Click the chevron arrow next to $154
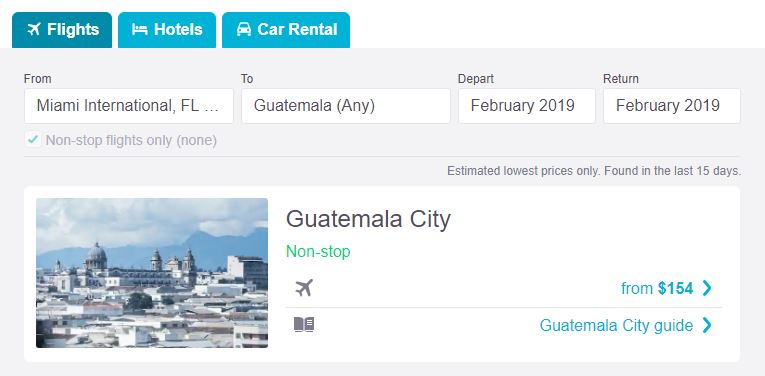Image resolution: width=765 pixels, height=376 pixels. 706,288
